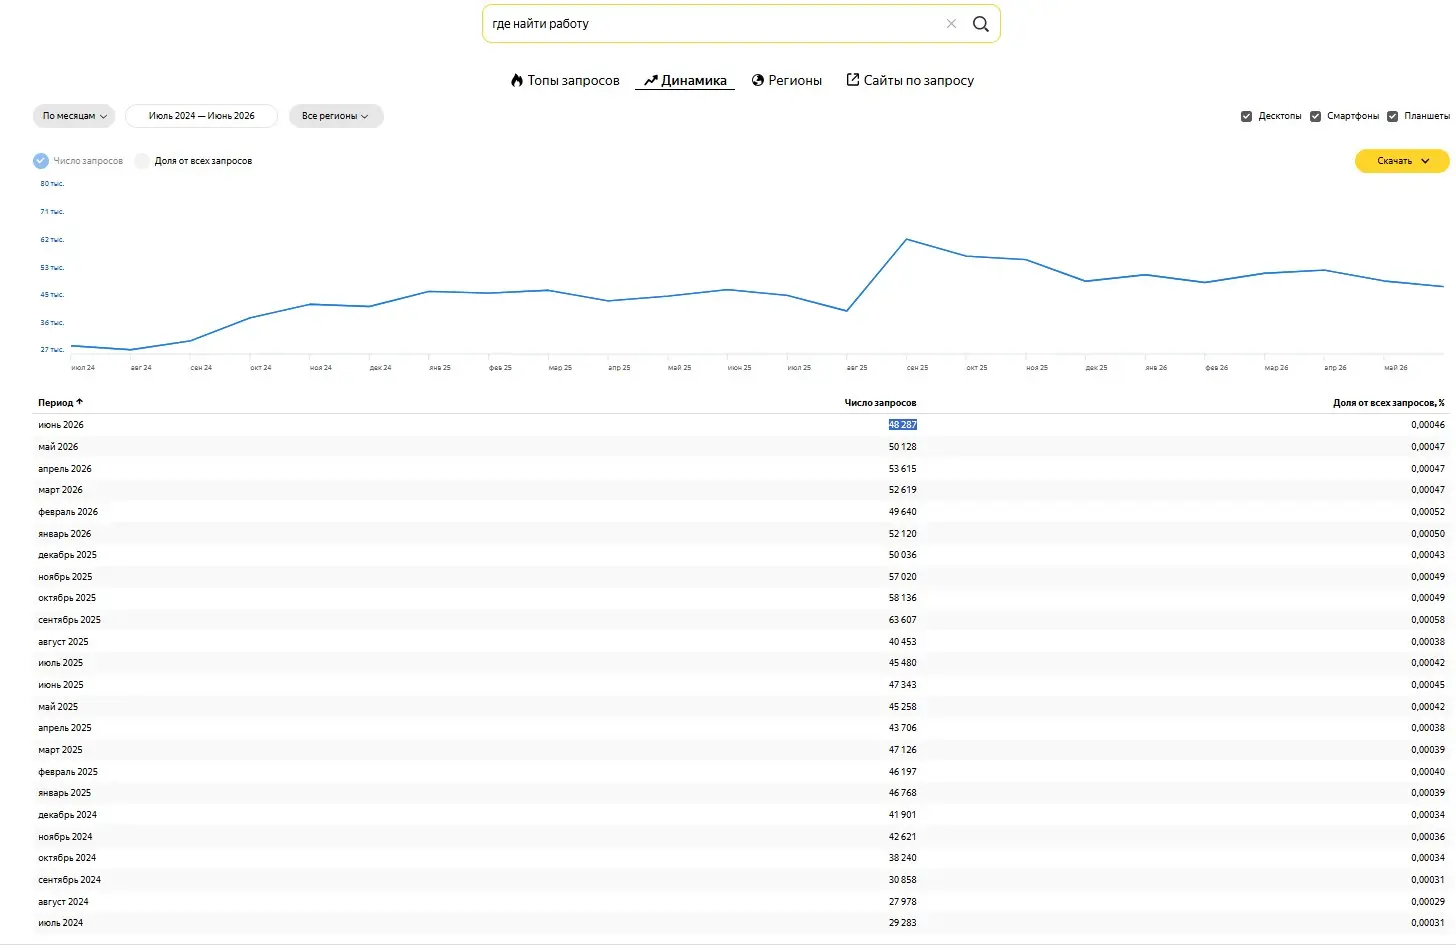Expand the Все регионы dropdown
The width and height of the screenshot is (1456, 945).
click(x=336, y=116)
